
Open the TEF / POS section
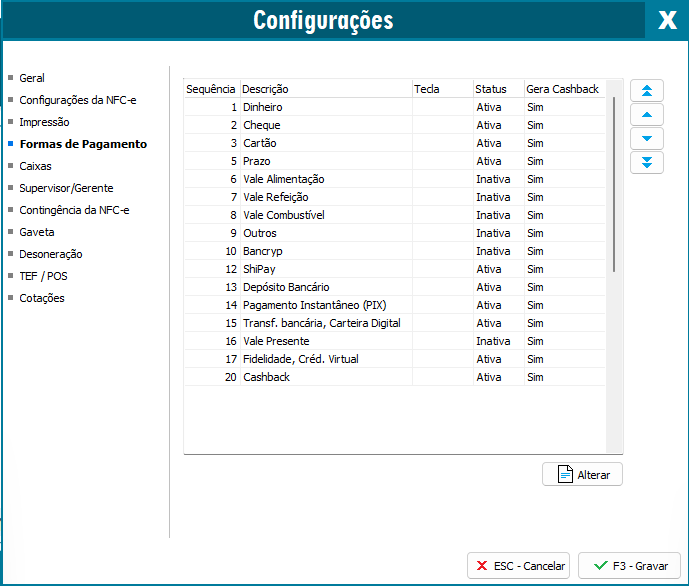(43, 276)
